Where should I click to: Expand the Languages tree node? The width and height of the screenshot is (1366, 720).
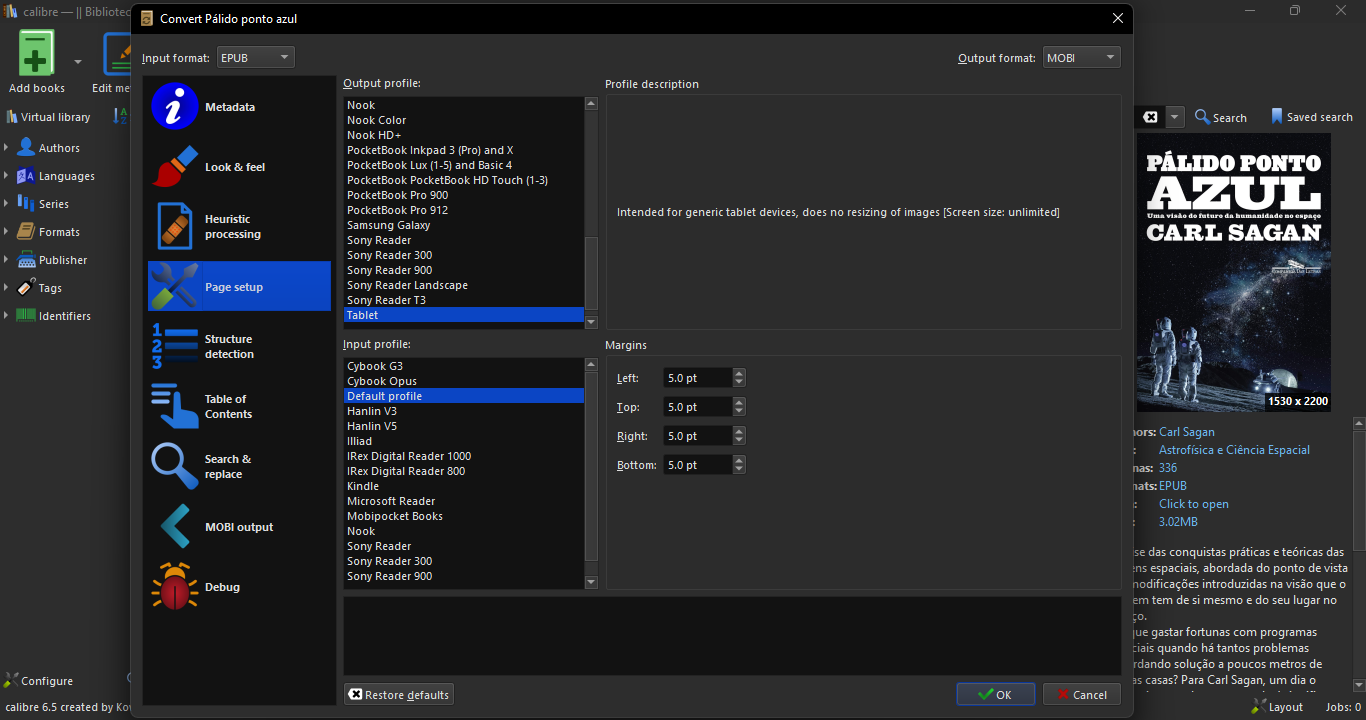coord(7,176)
